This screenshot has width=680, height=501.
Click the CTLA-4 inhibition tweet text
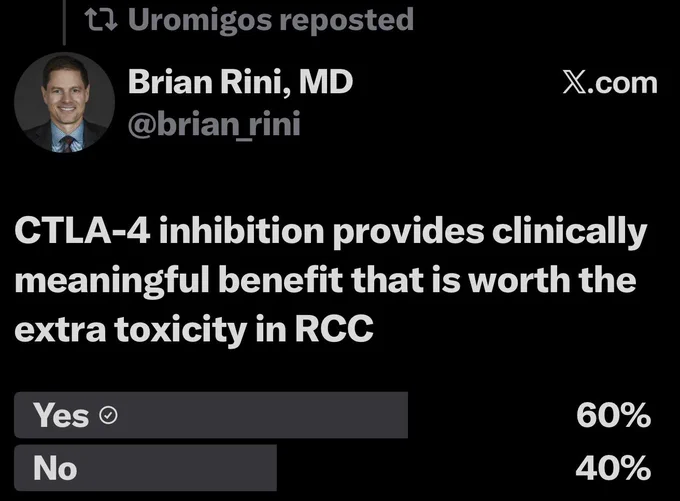[x=331, y=280]
